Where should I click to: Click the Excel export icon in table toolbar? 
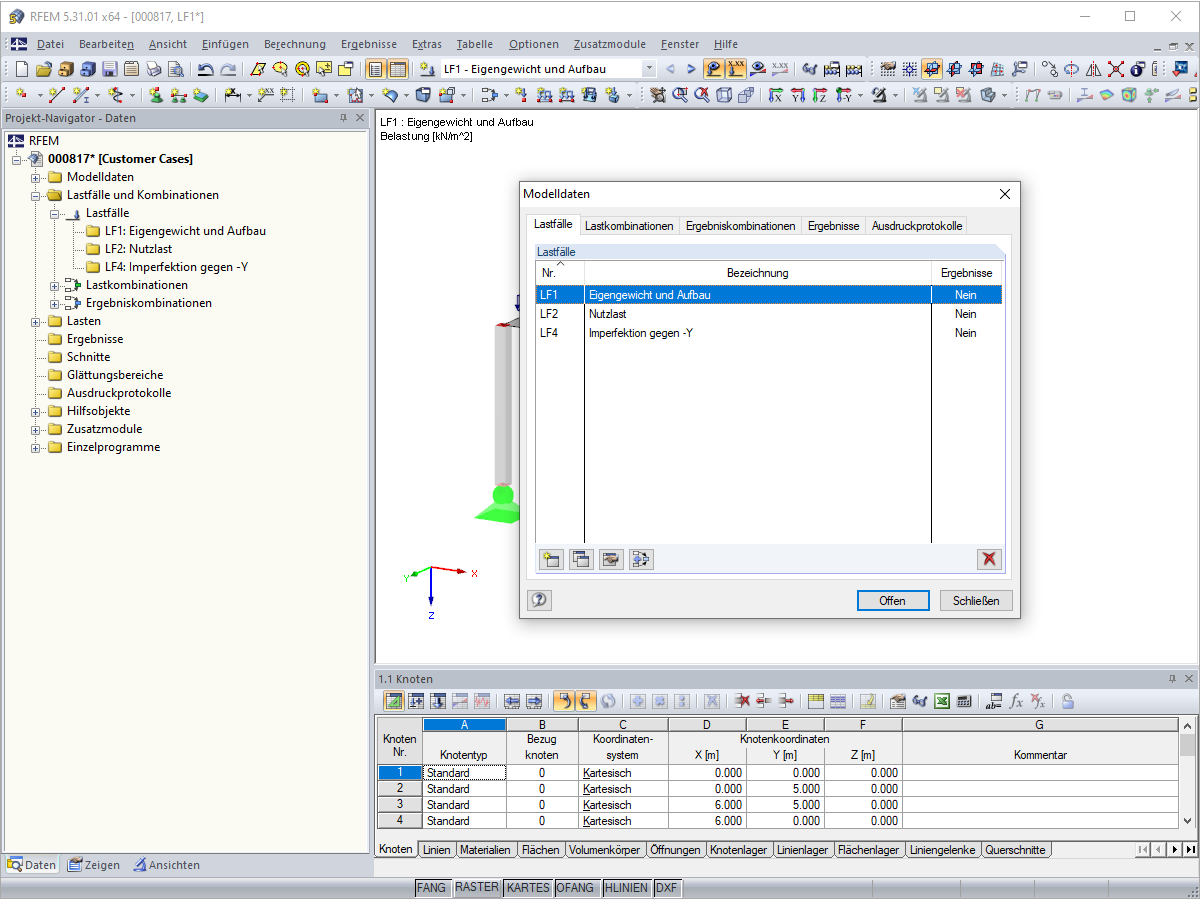(942, 701)
